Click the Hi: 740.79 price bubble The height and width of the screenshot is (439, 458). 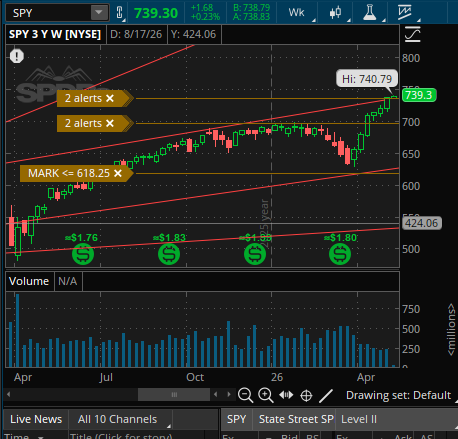click(x=367, y=79)
